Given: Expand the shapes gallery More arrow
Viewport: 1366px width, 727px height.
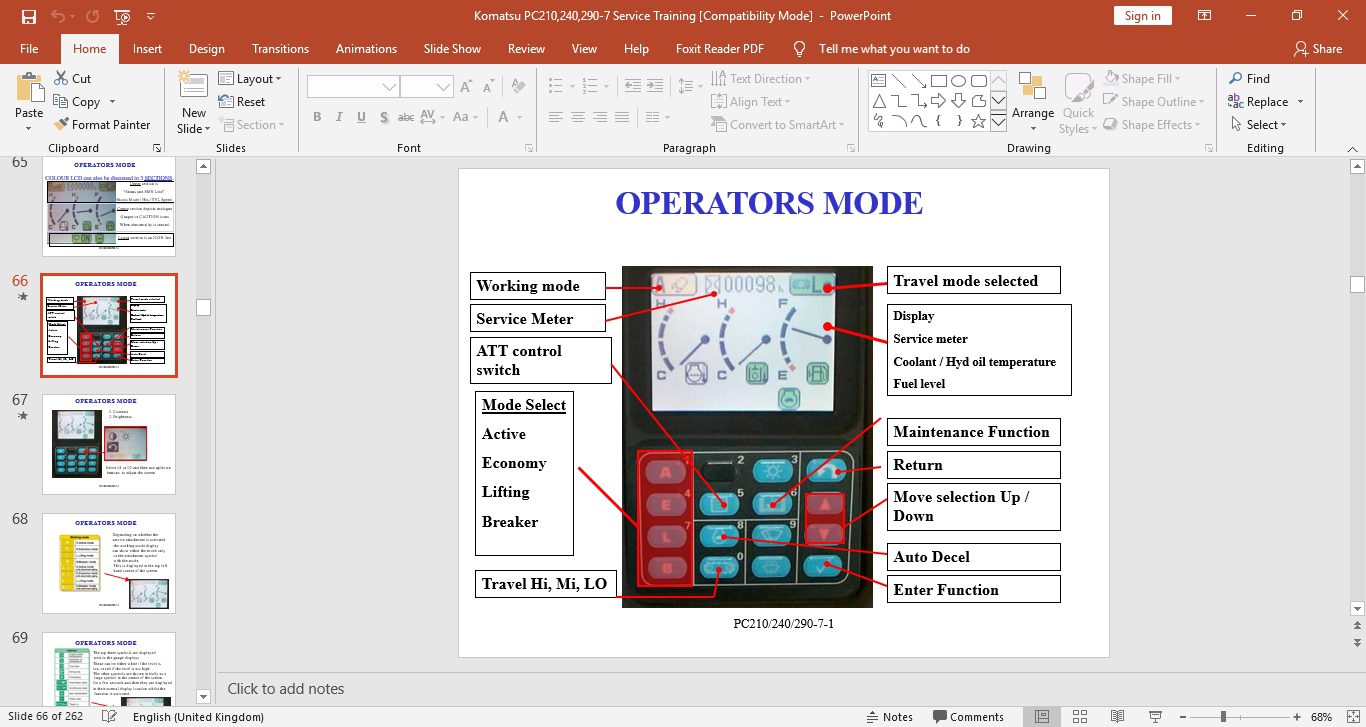Looking at the screenshot, I should [x=998, y=121].
